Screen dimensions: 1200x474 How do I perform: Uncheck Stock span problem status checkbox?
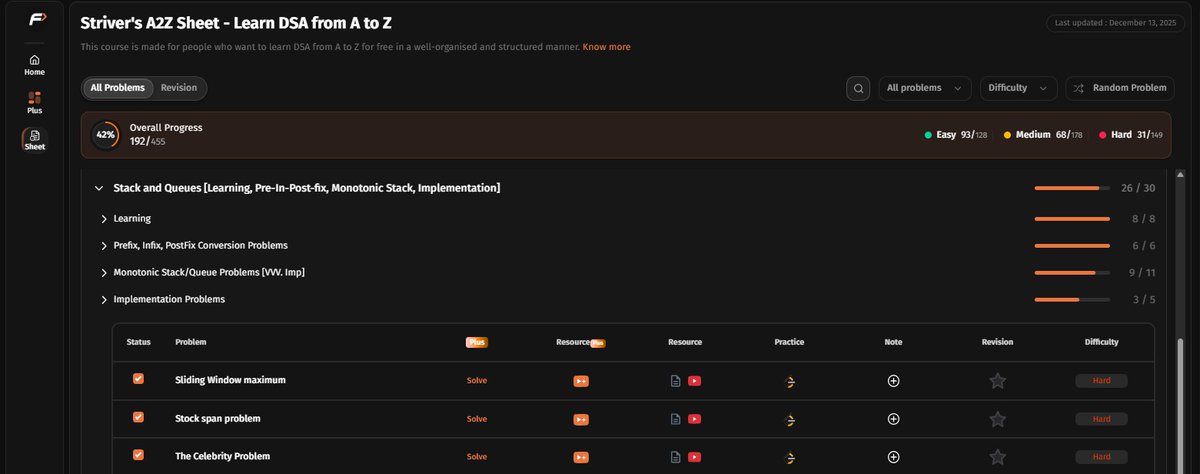click(x=138, y=417)
